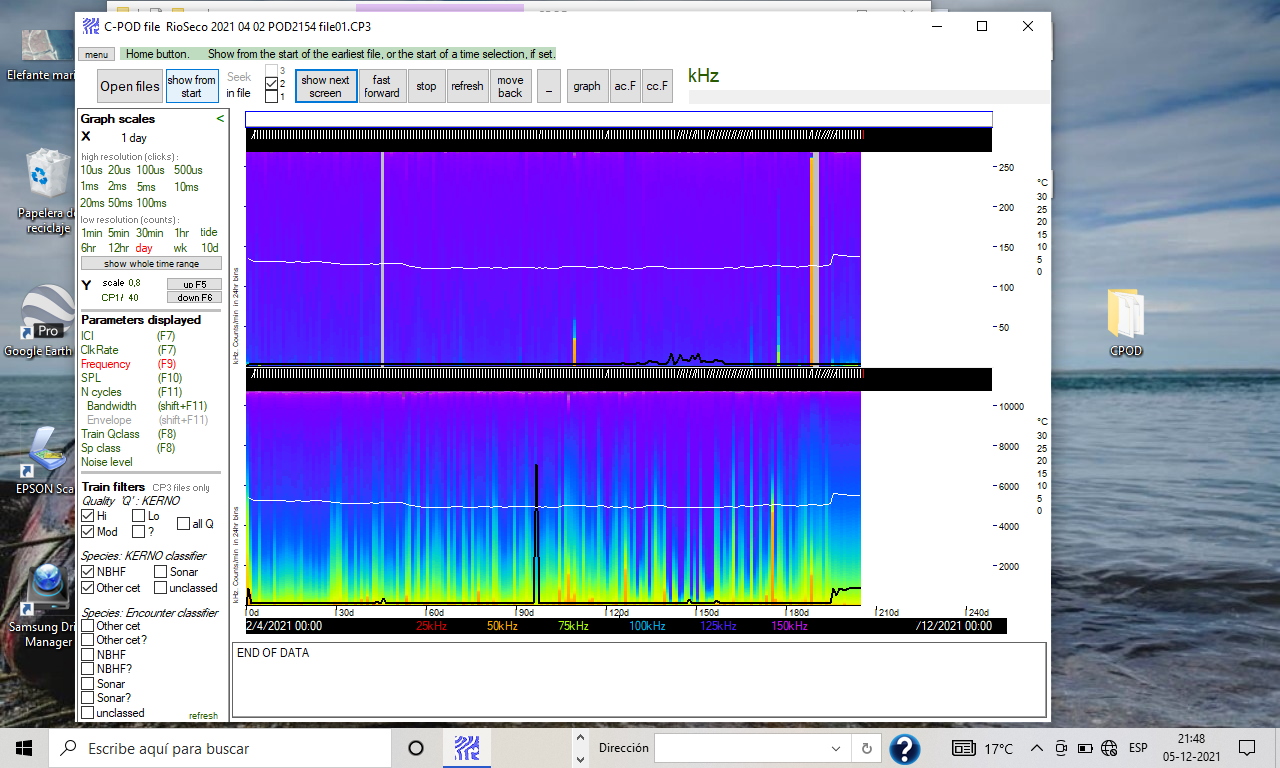Click 'show whole time range' button
The width and height of the screenshot is (1280, 768).
pyautogui.click(x=150, y=264)
